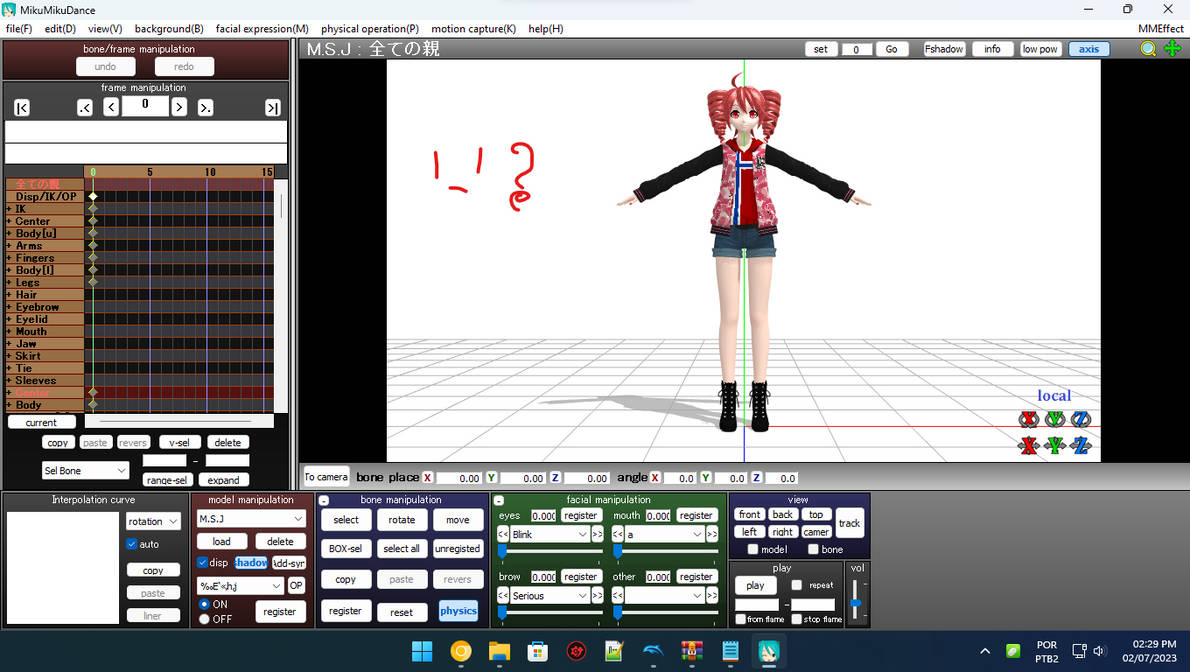Previous mouth morph arrow button

coord(618,535)
